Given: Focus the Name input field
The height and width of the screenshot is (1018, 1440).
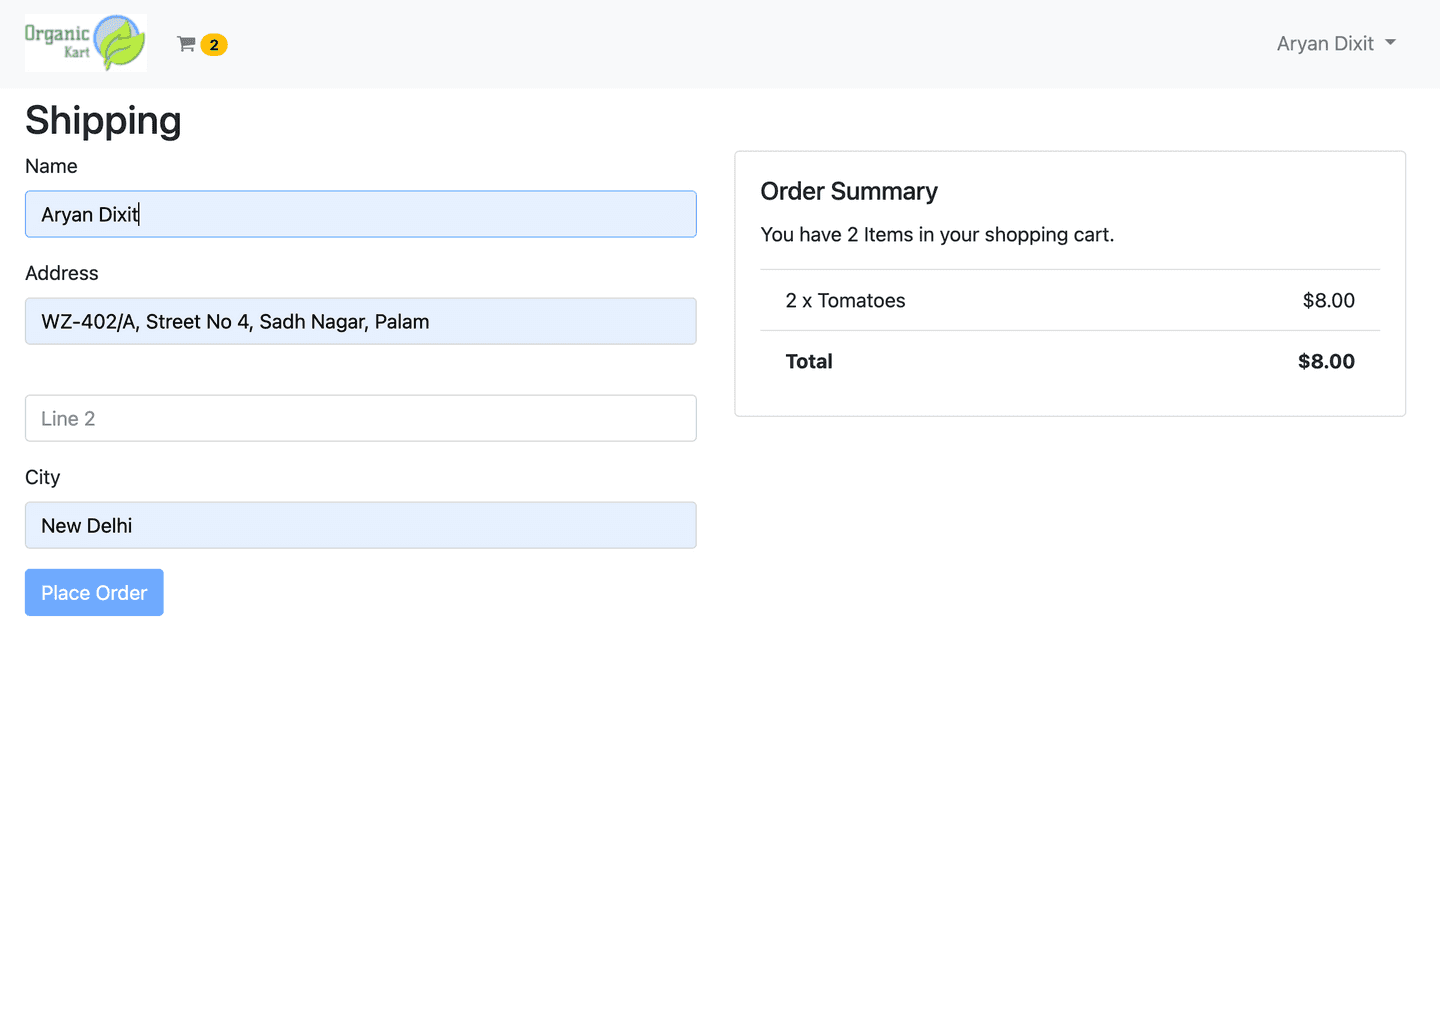Looking at the screenshot, I should (361, 214).
